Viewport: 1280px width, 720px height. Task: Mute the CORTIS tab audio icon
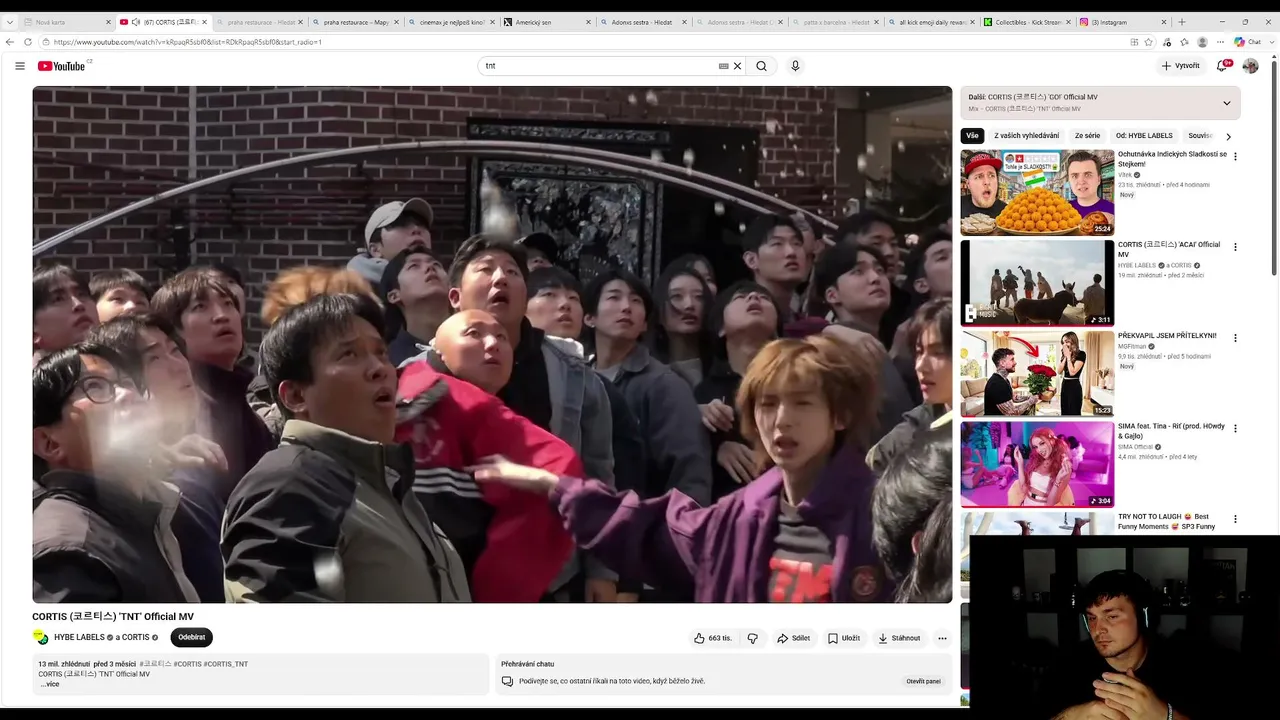click(136, 22)
